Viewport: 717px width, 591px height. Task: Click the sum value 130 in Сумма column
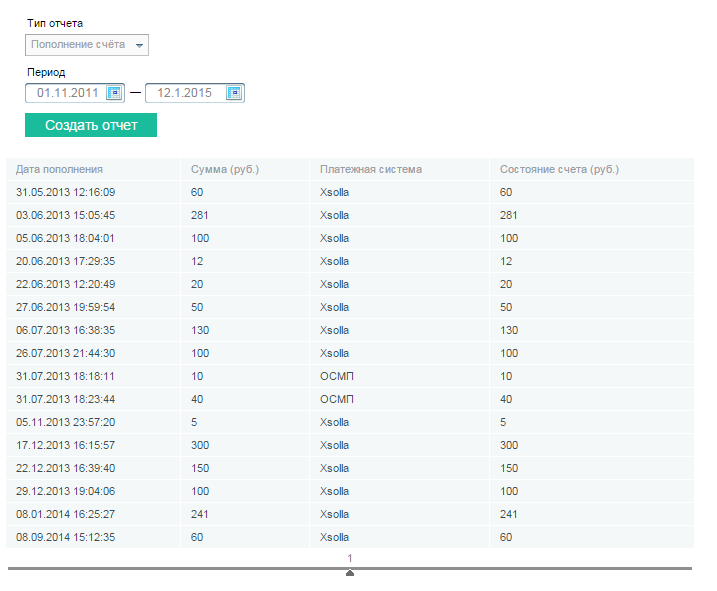pos(200,330)
